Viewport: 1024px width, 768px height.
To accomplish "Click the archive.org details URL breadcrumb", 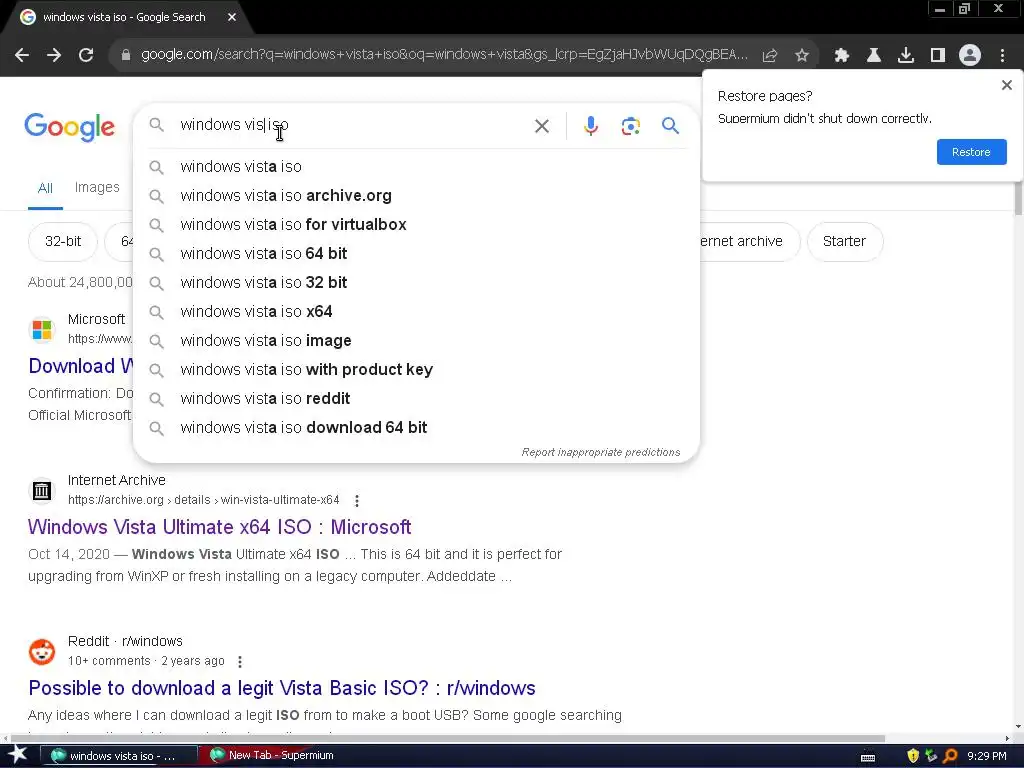I will [203, 500].
